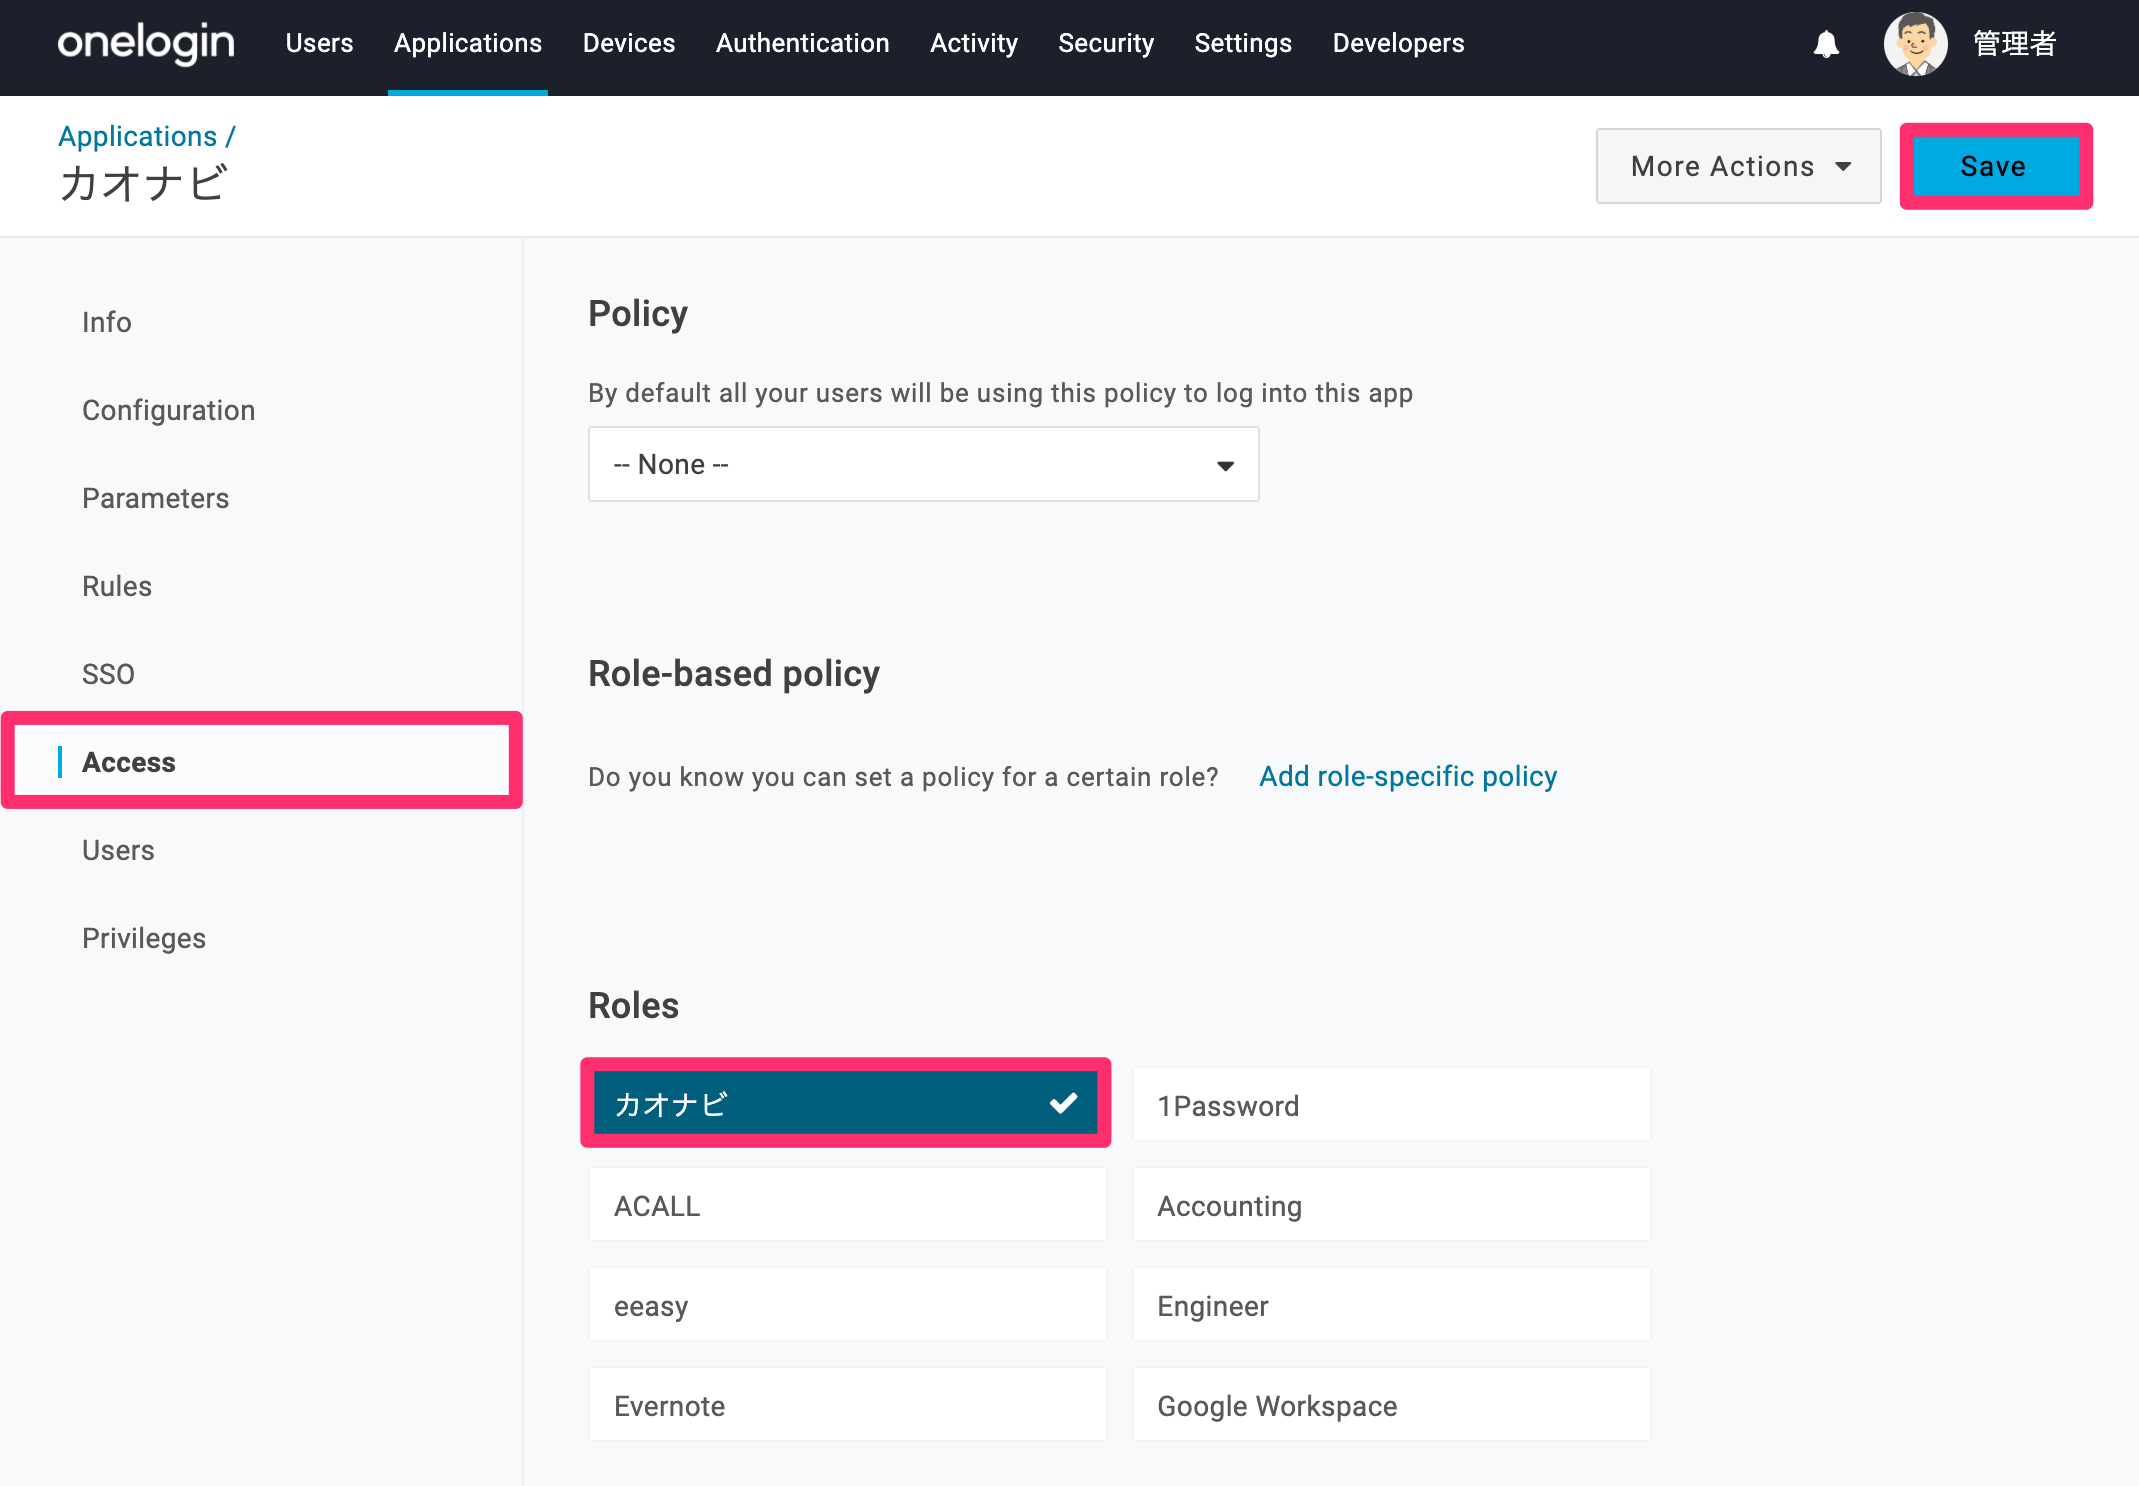Screen dimensions: 2139x1486
Task: Switch to the Configuration tab
Action: [168, 410]
